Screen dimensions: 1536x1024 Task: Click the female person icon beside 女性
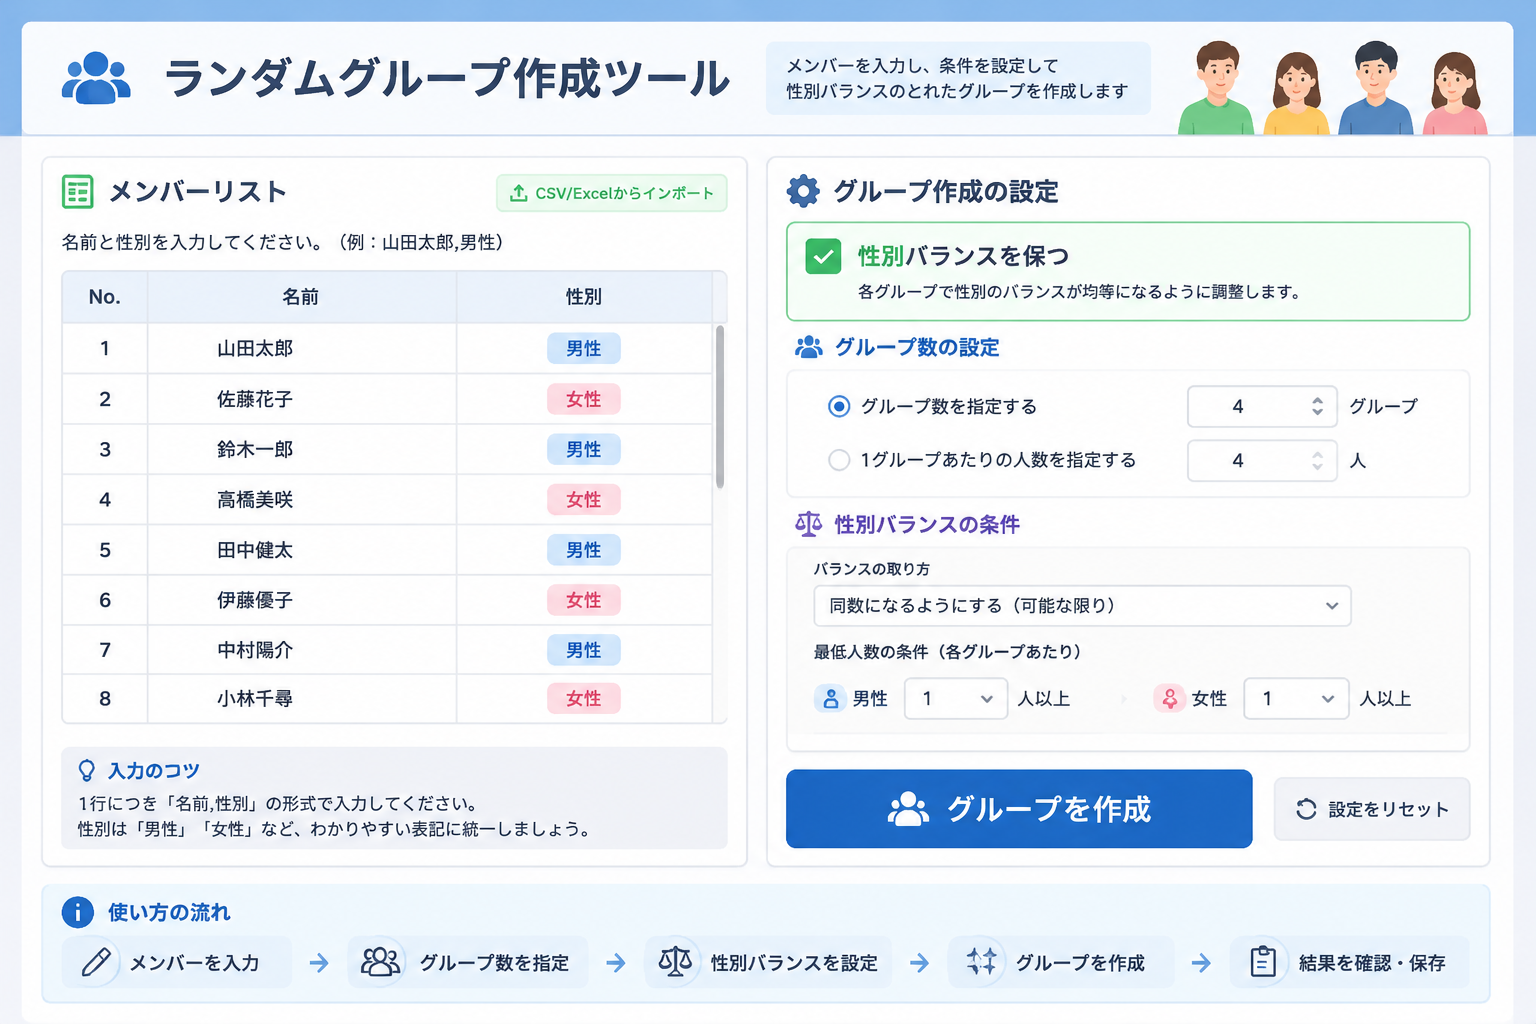pos(1169,699)
